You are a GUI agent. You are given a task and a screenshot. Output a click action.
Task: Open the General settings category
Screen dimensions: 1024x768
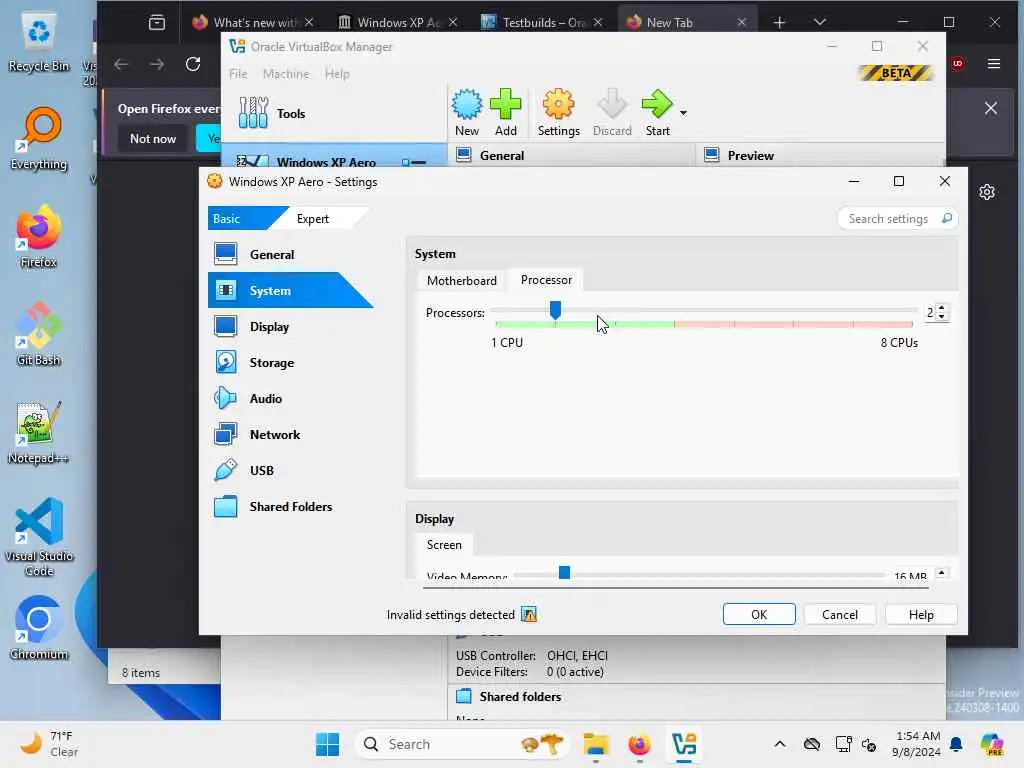273,255
